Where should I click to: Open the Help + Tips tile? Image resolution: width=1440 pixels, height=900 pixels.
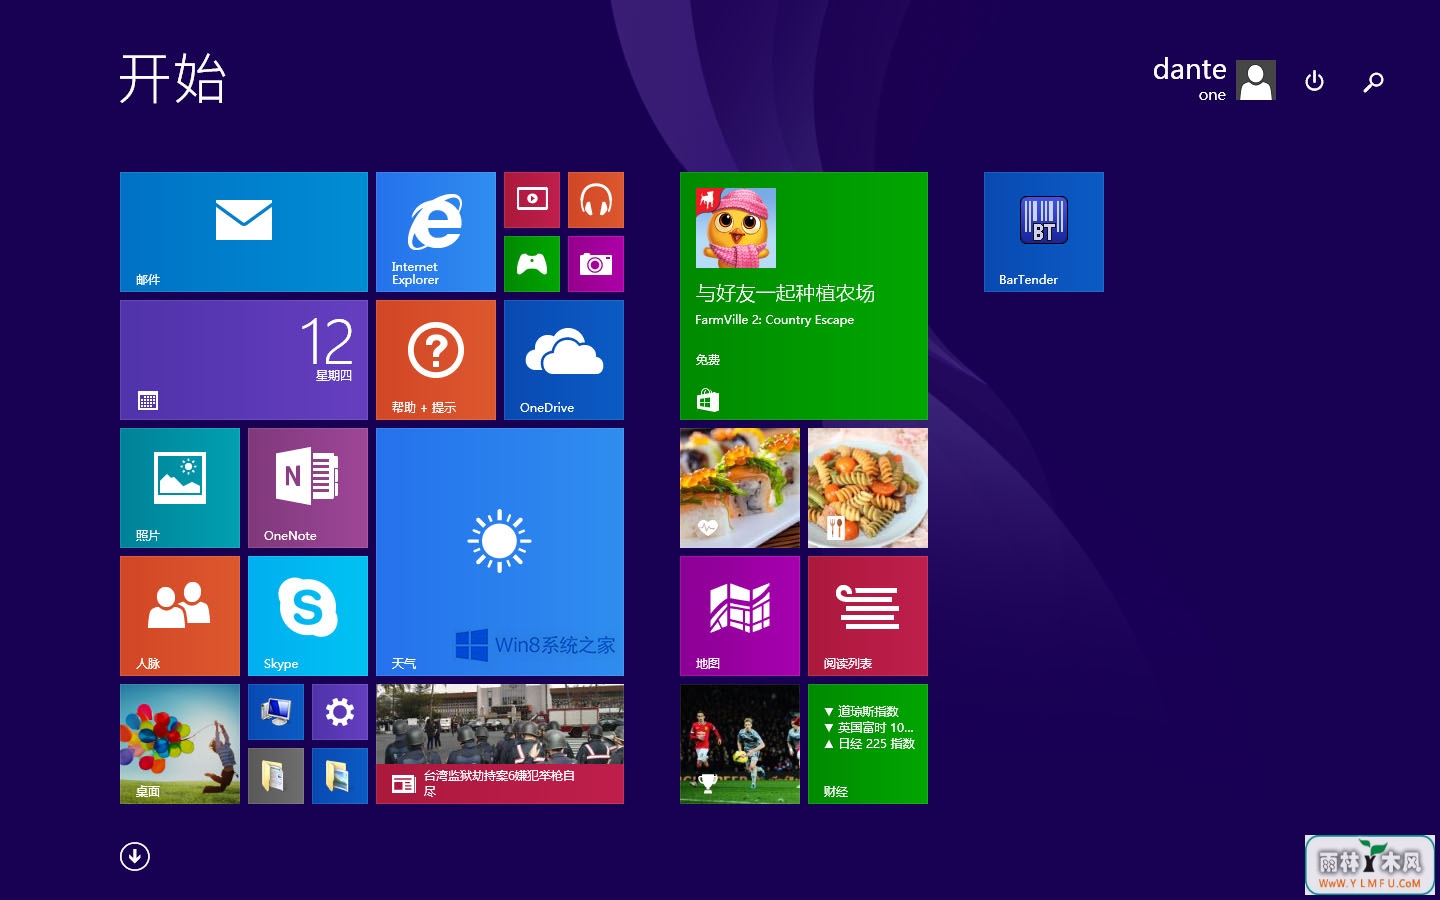(x=436, y=360)
